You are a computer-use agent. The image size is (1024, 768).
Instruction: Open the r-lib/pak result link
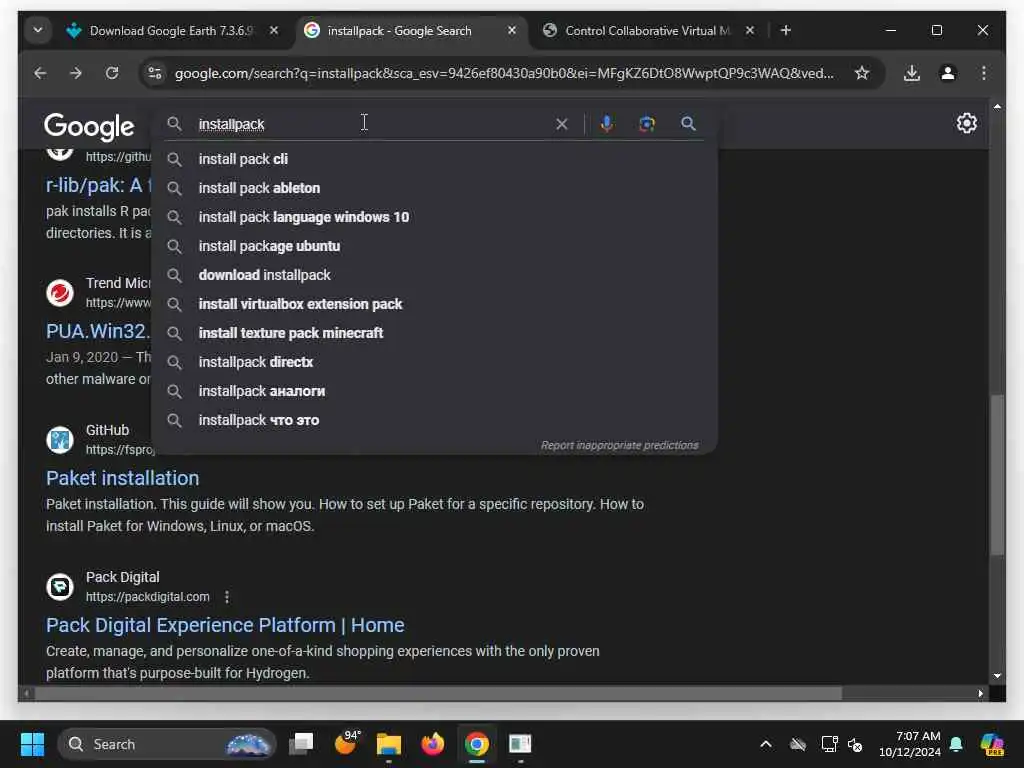pos(98,185)
